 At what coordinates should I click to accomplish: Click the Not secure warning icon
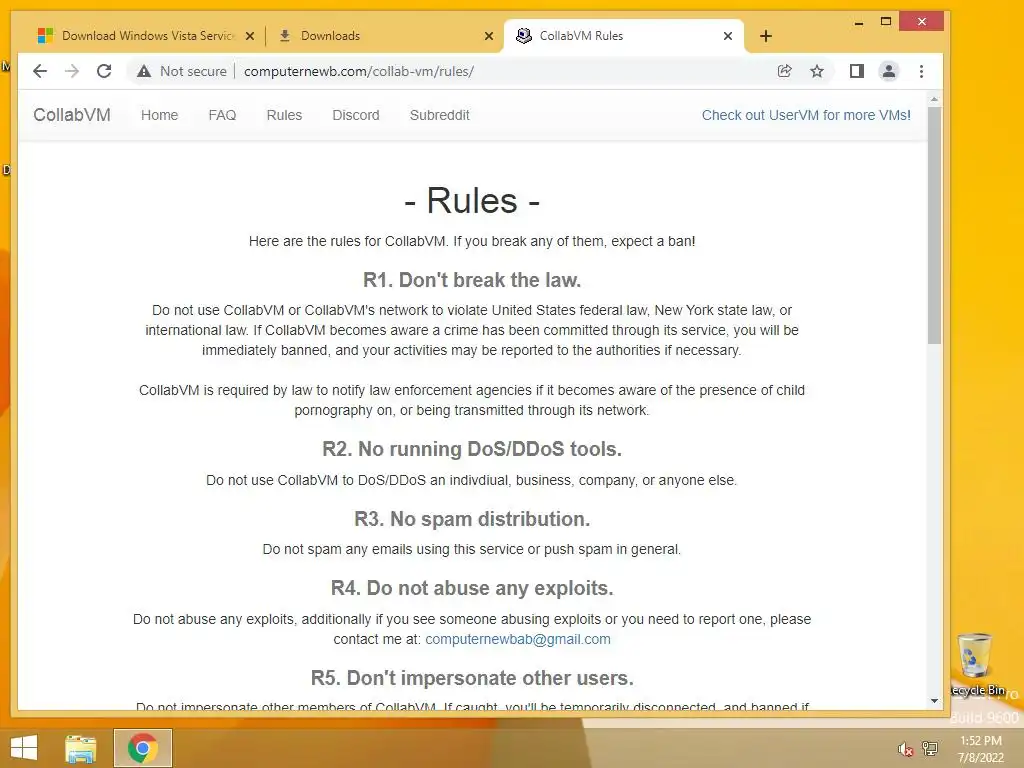click(144, 71)
